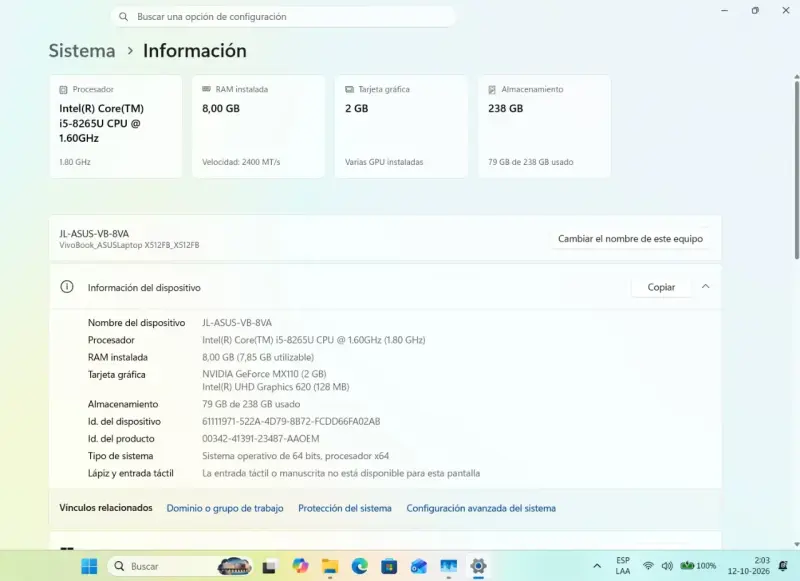Click the magnifier icon in settings search
The image size is (800, 581).
[x=123, y=17]
